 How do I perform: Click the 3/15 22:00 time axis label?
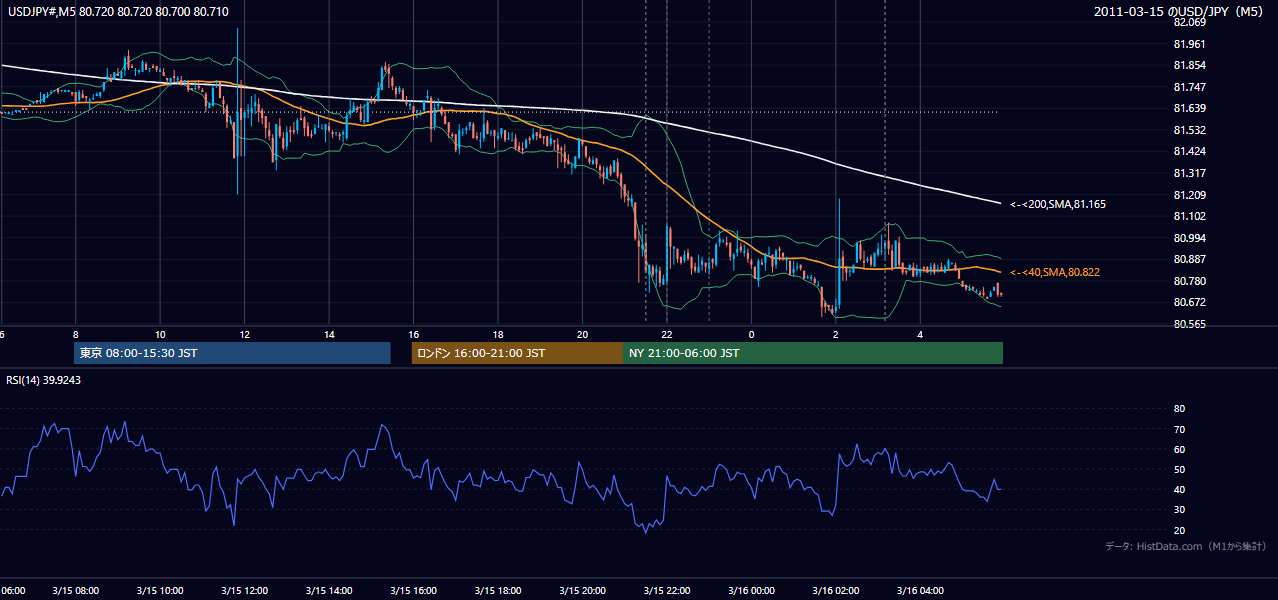(x=667, y=591)
